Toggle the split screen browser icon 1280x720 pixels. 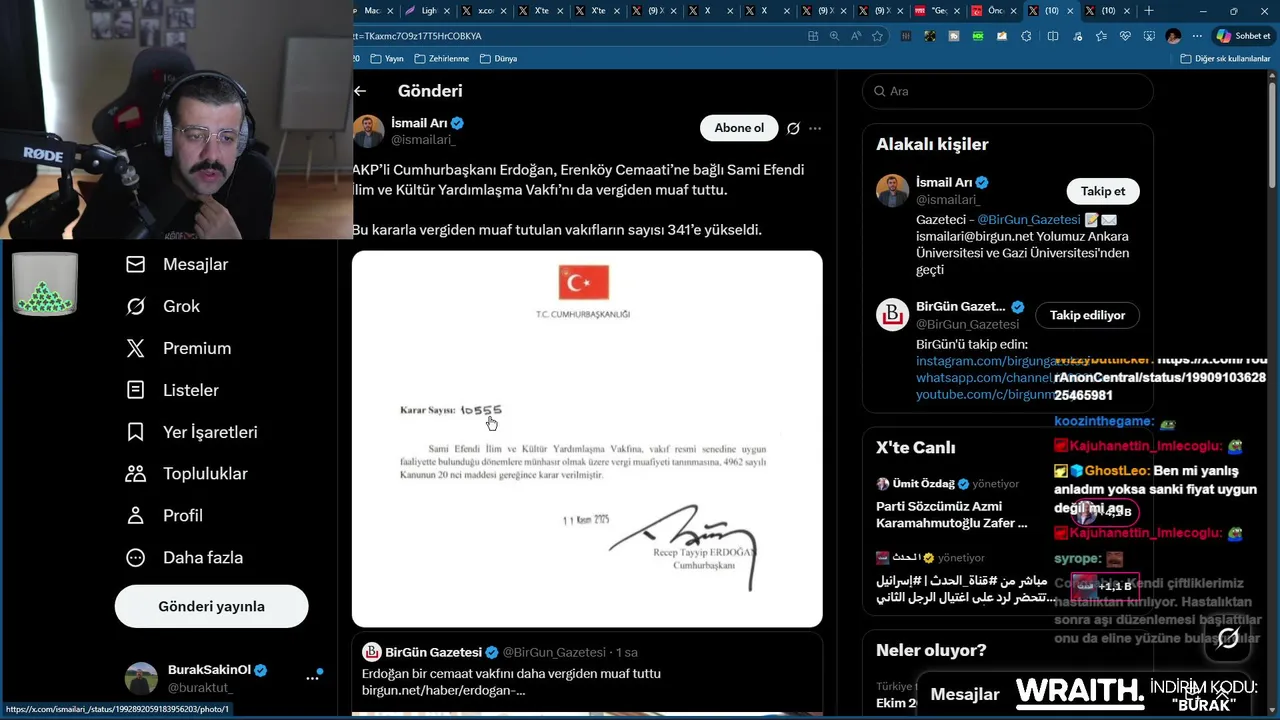coord(1053,36)
